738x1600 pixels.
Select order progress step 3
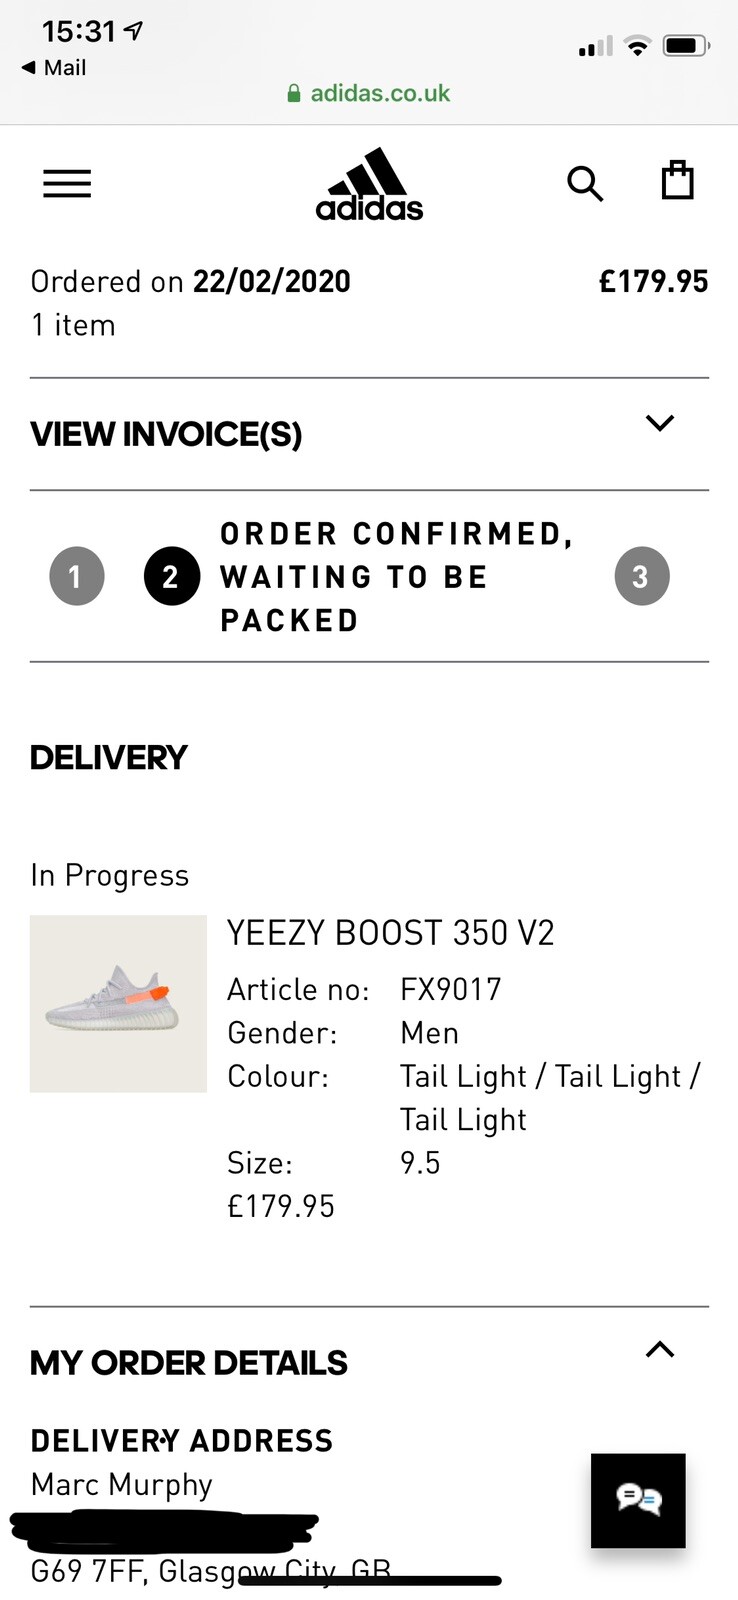point(641,576)
